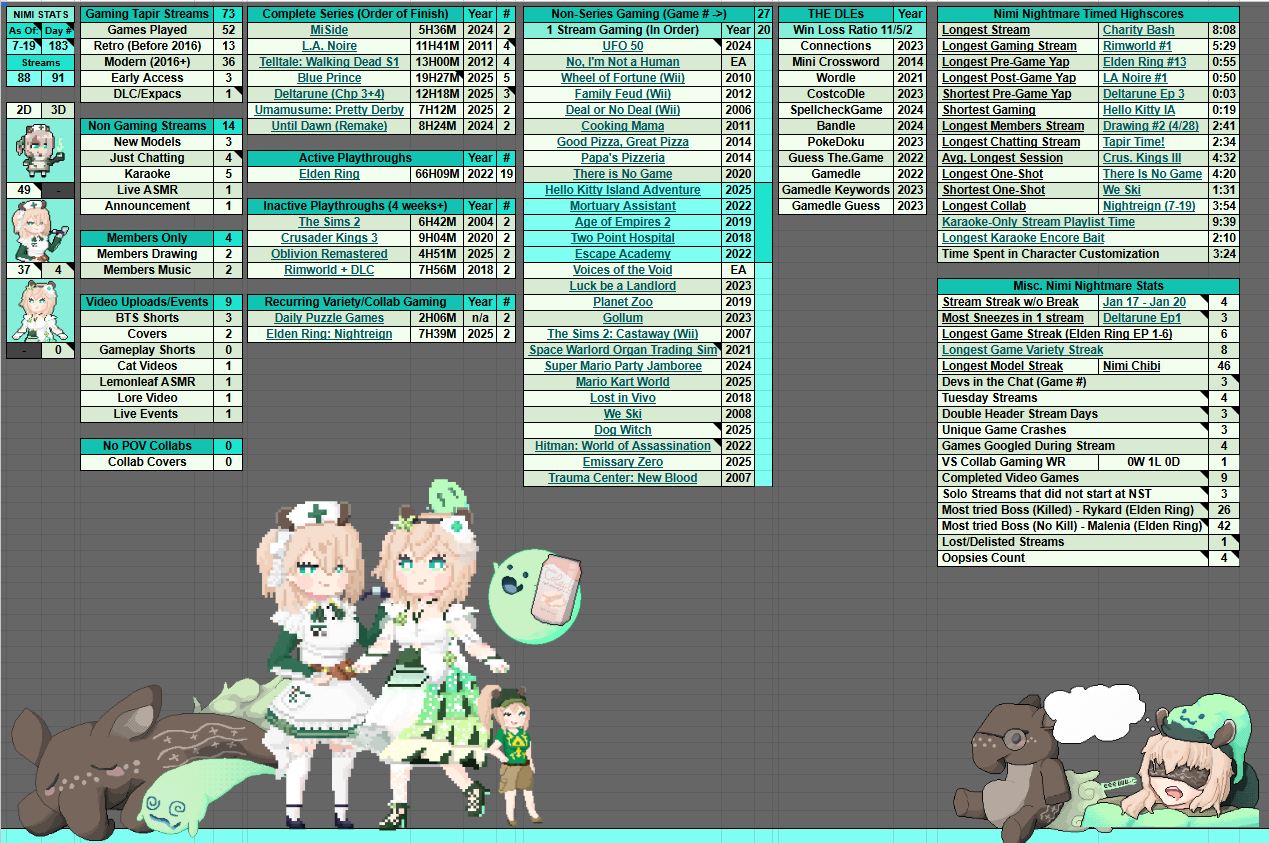Viewport: 1269px width, 843px height.
Task: Open the Cooking Mama link
Action: [623, 126]
